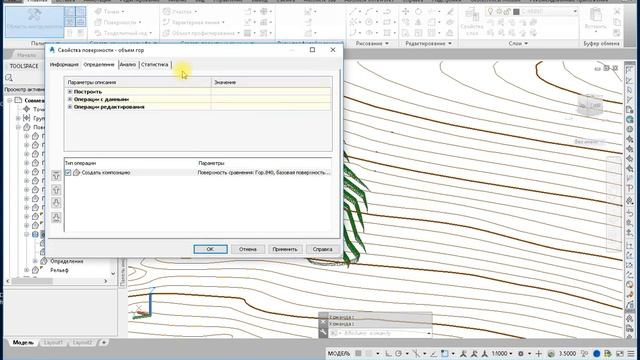
Task: Open the Редактирование panel dropdown
Action: click(x=428, y=43)
